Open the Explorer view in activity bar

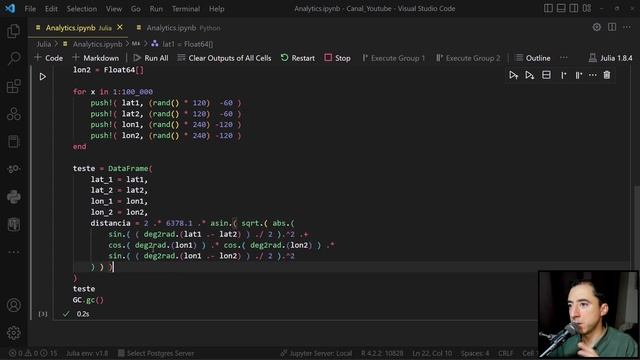tap(13, 31)
